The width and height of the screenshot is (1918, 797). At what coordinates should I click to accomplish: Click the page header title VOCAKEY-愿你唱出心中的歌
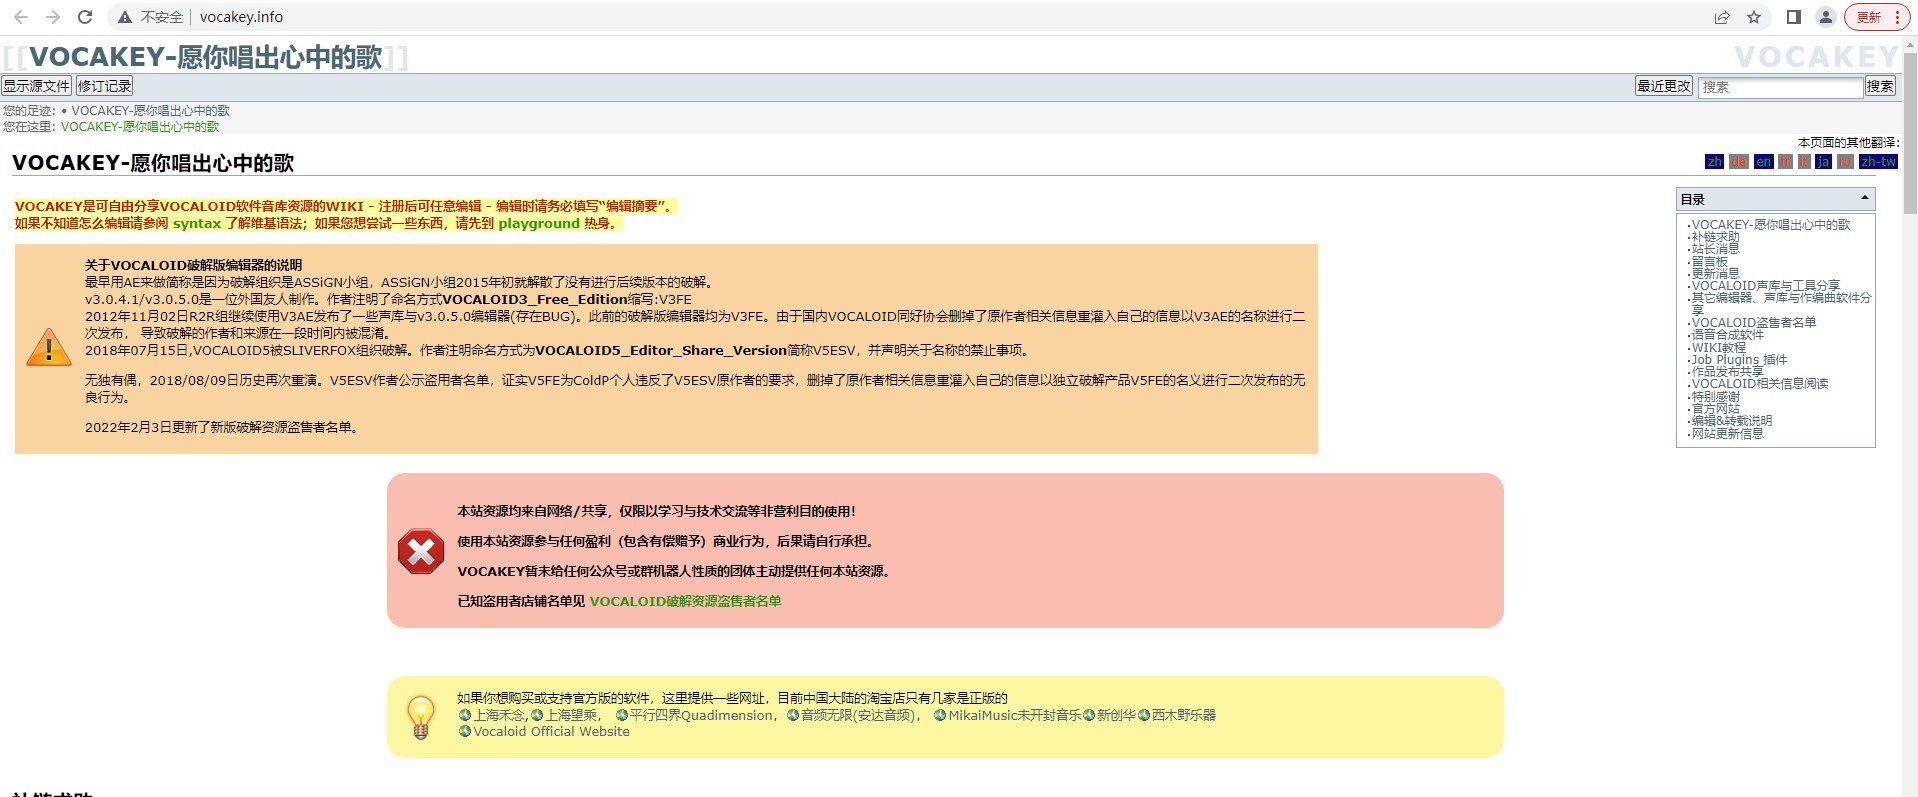[205, 57]
